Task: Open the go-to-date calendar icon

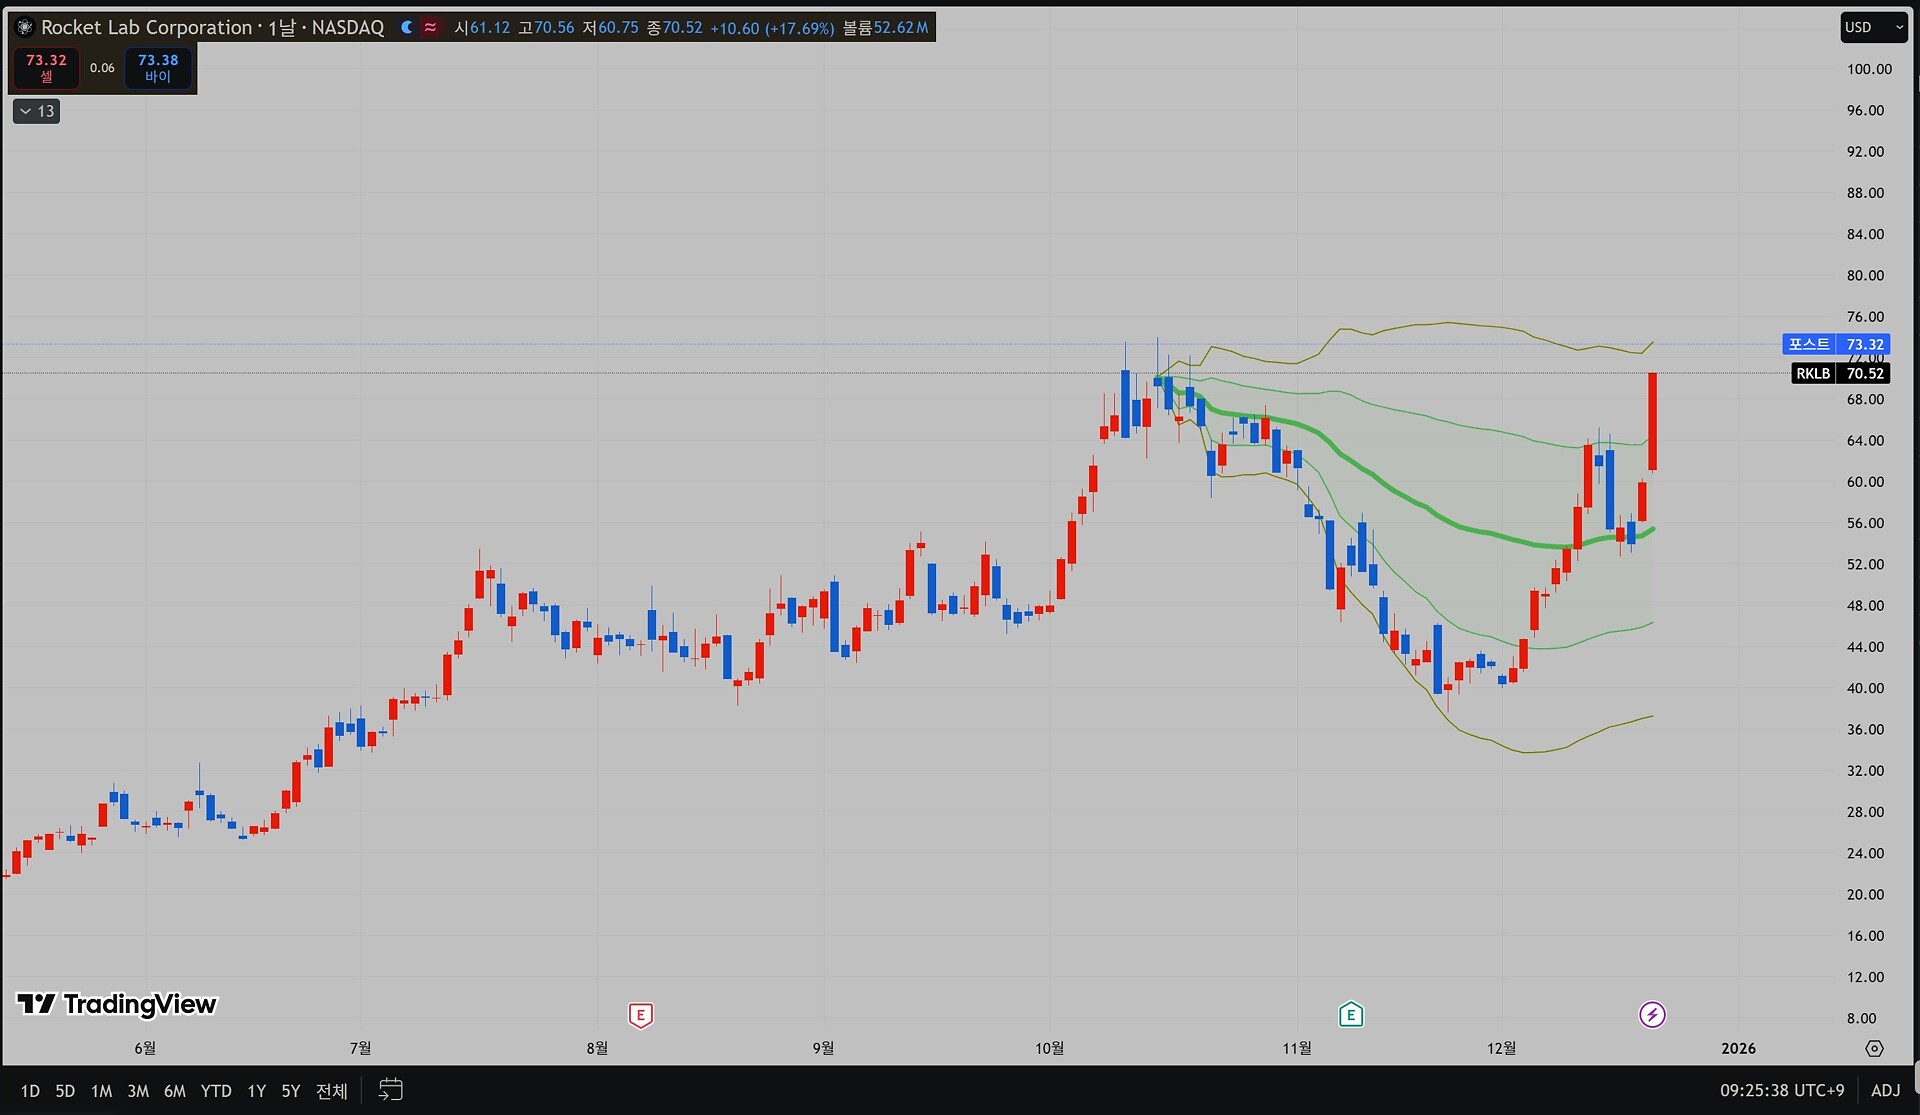Action: (391, 1090)
